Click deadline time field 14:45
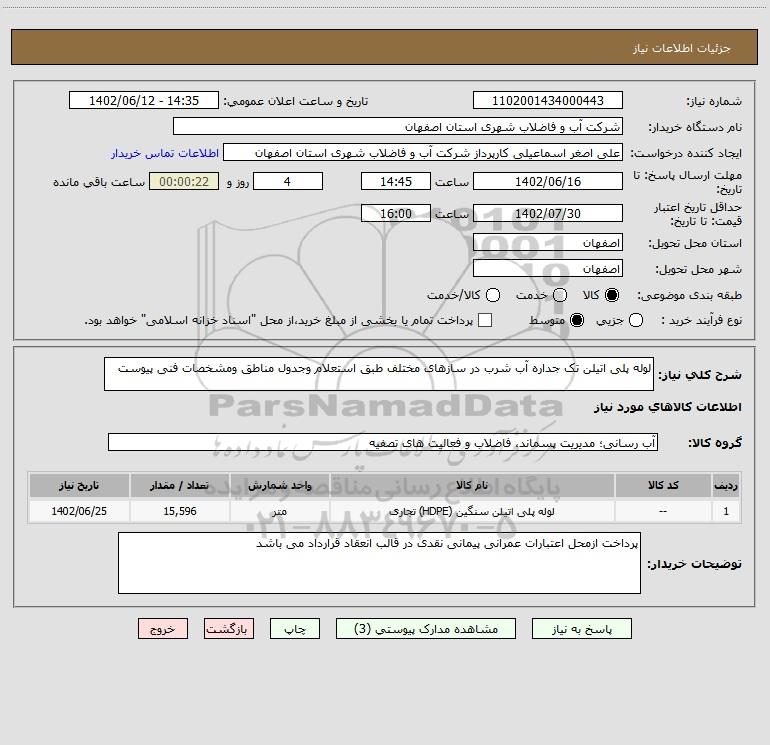This screenshot has height=745, width=770. point(396,181)
